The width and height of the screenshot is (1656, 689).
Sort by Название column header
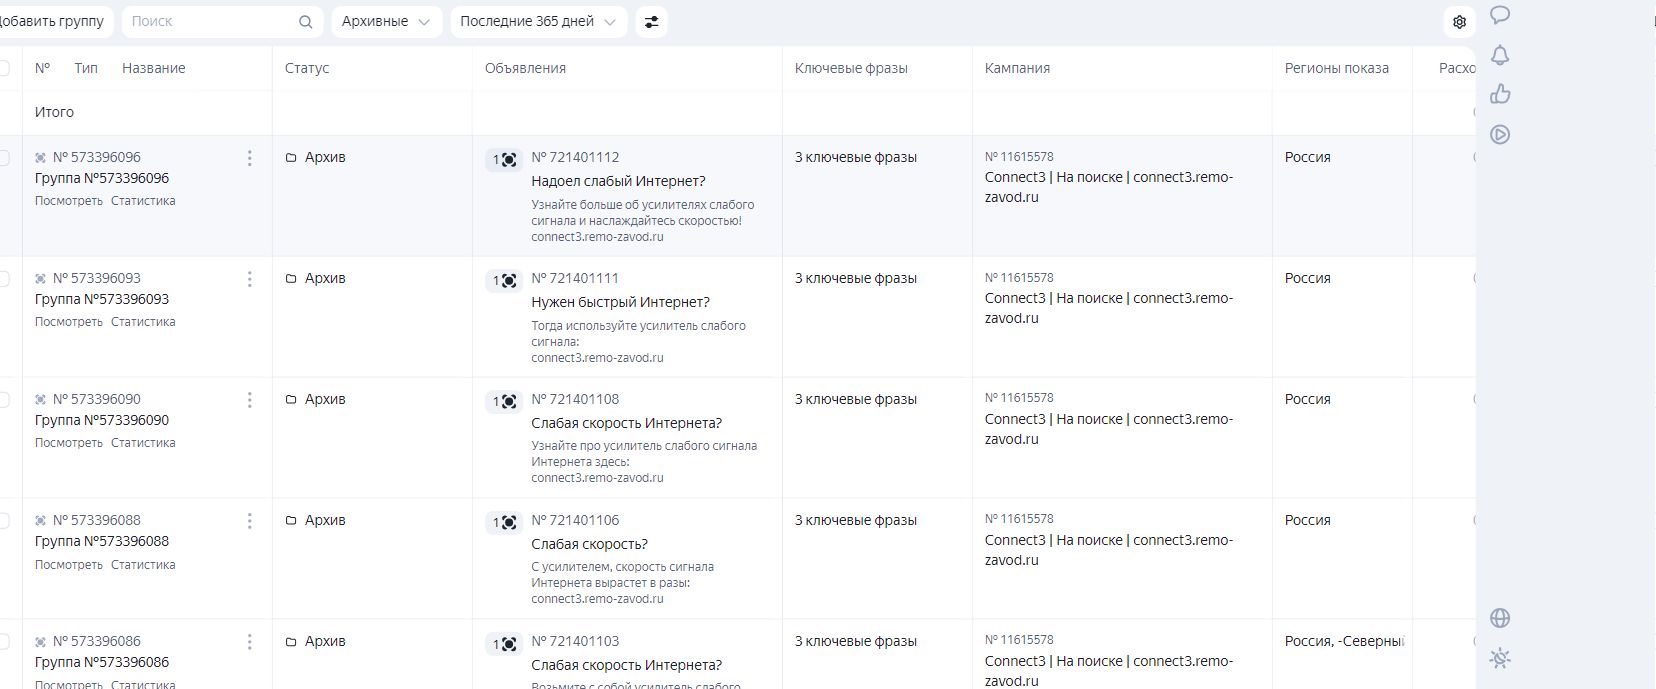point(153,68)
